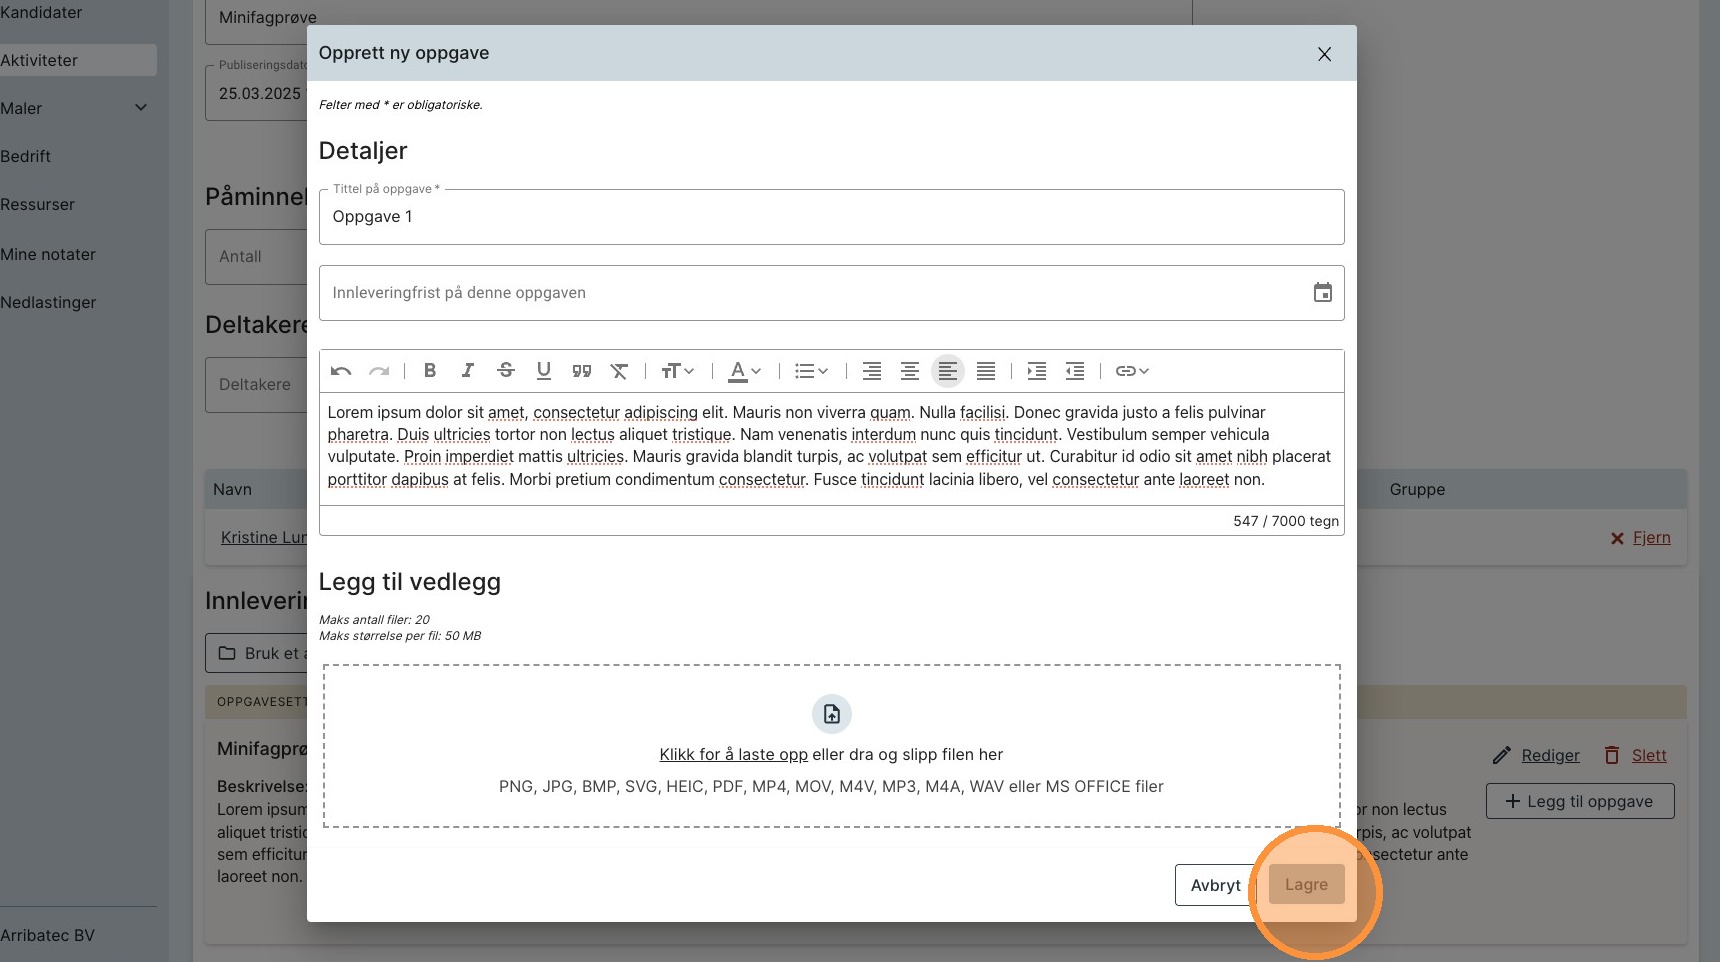Click the file upload icon in dropzone
Image resolution: width=1720 pixels, height=962 pixels.
coord(831,714)
